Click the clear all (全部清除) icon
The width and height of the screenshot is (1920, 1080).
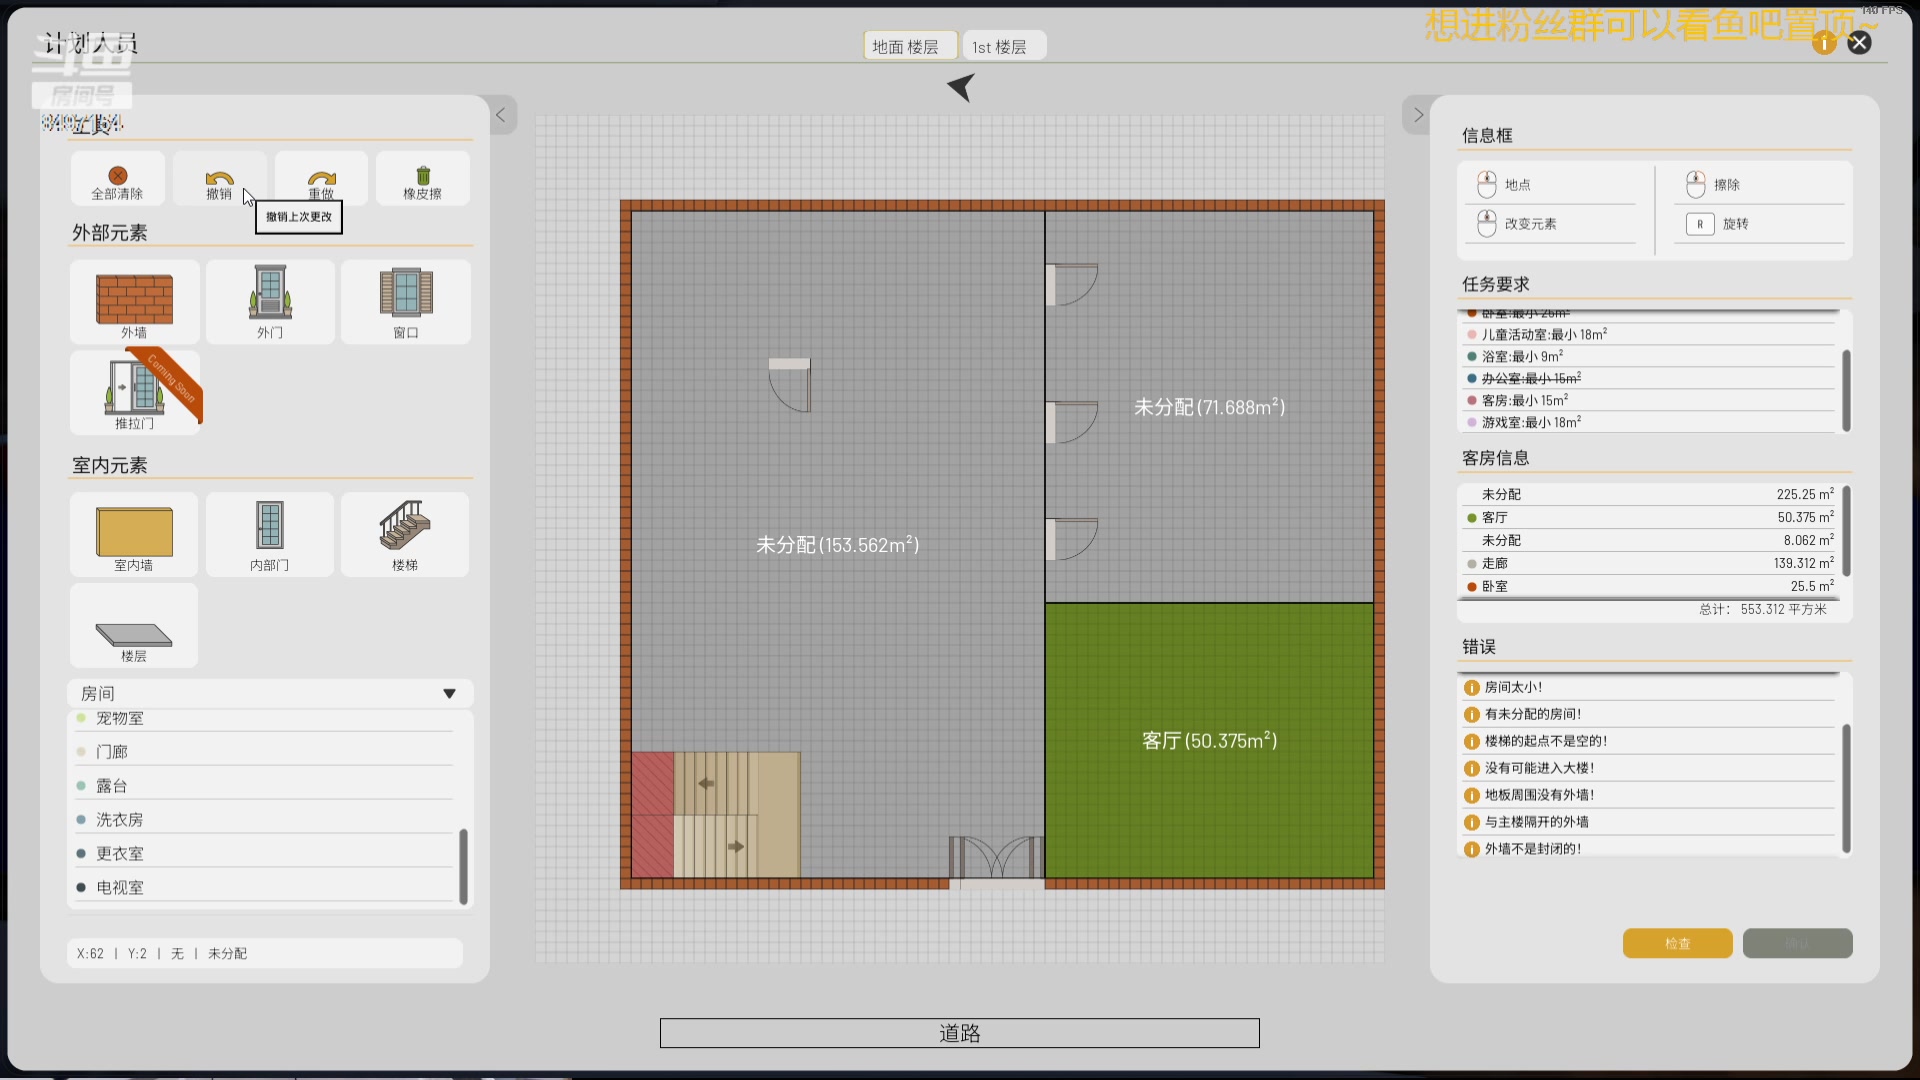[x=118, y=176]
